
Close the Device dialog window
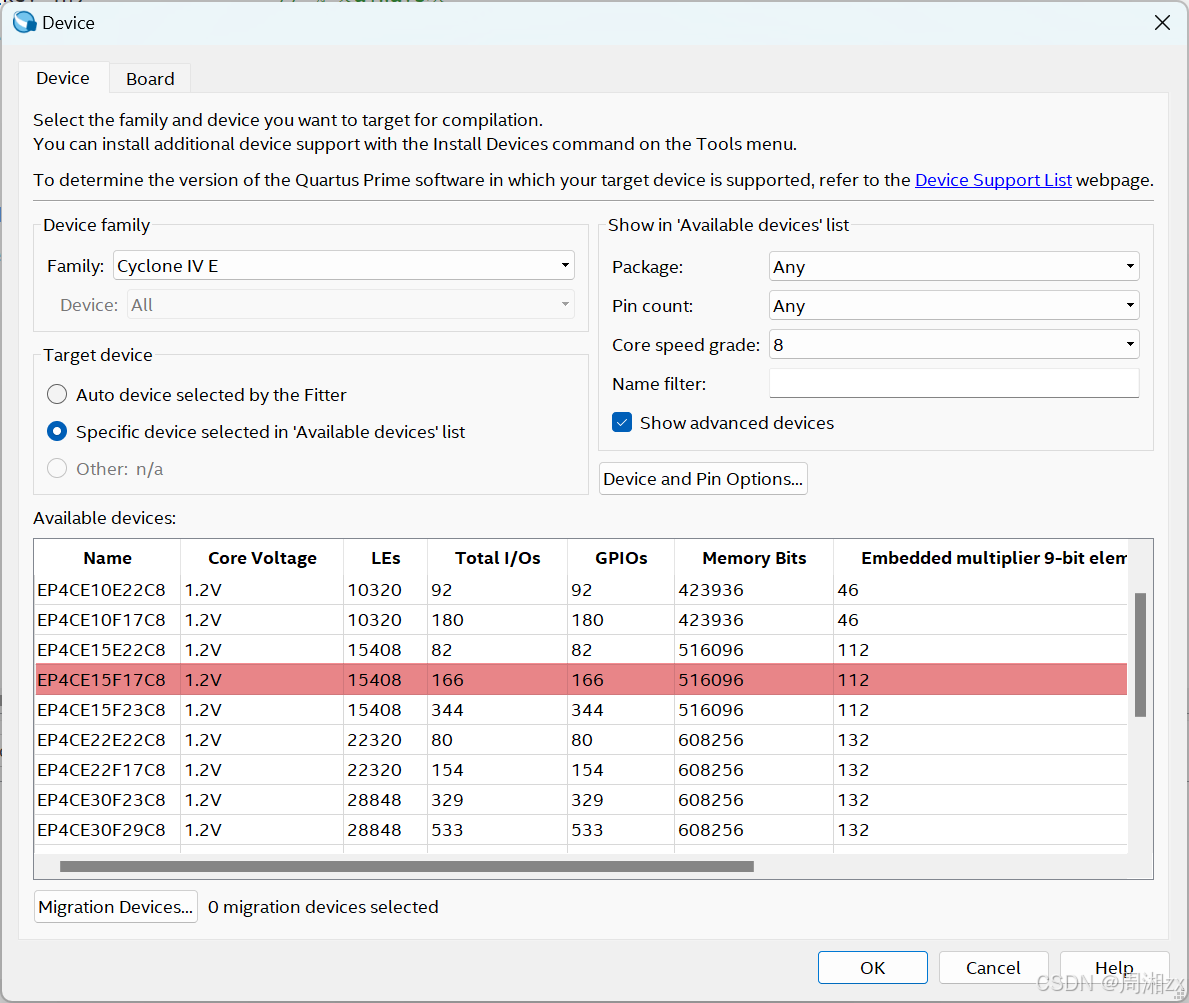1162,23
